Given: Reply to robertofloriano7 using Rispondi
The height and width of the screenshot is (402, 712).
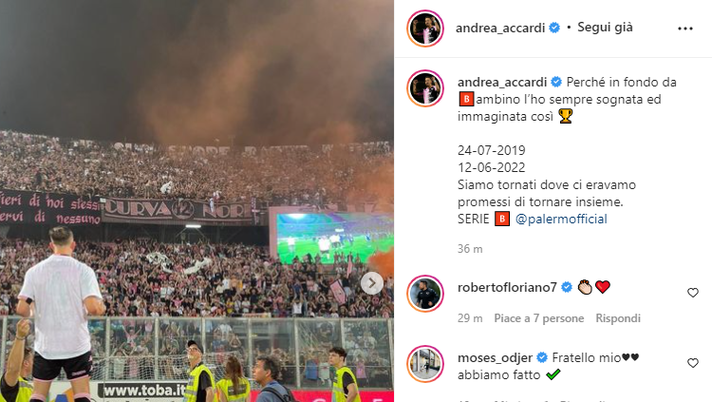Looking at the screenshot, I should pos(618,318).
